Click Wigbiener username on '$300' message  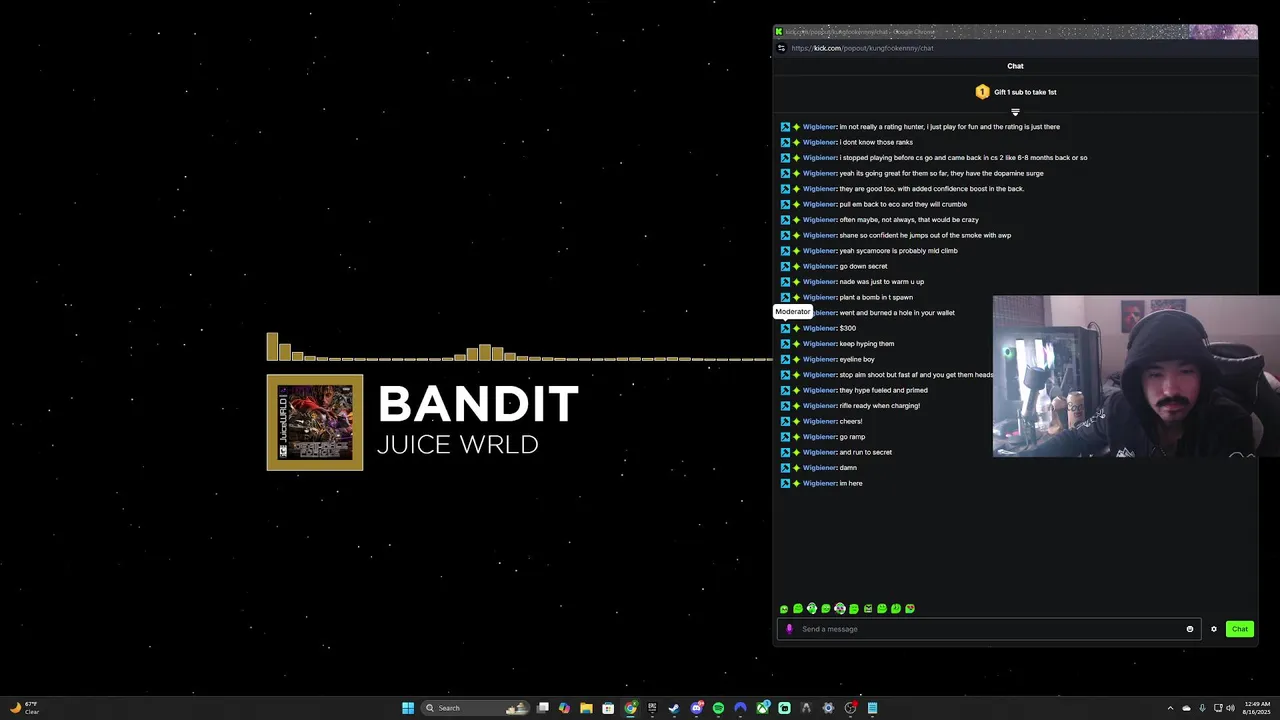click(819, 328)
